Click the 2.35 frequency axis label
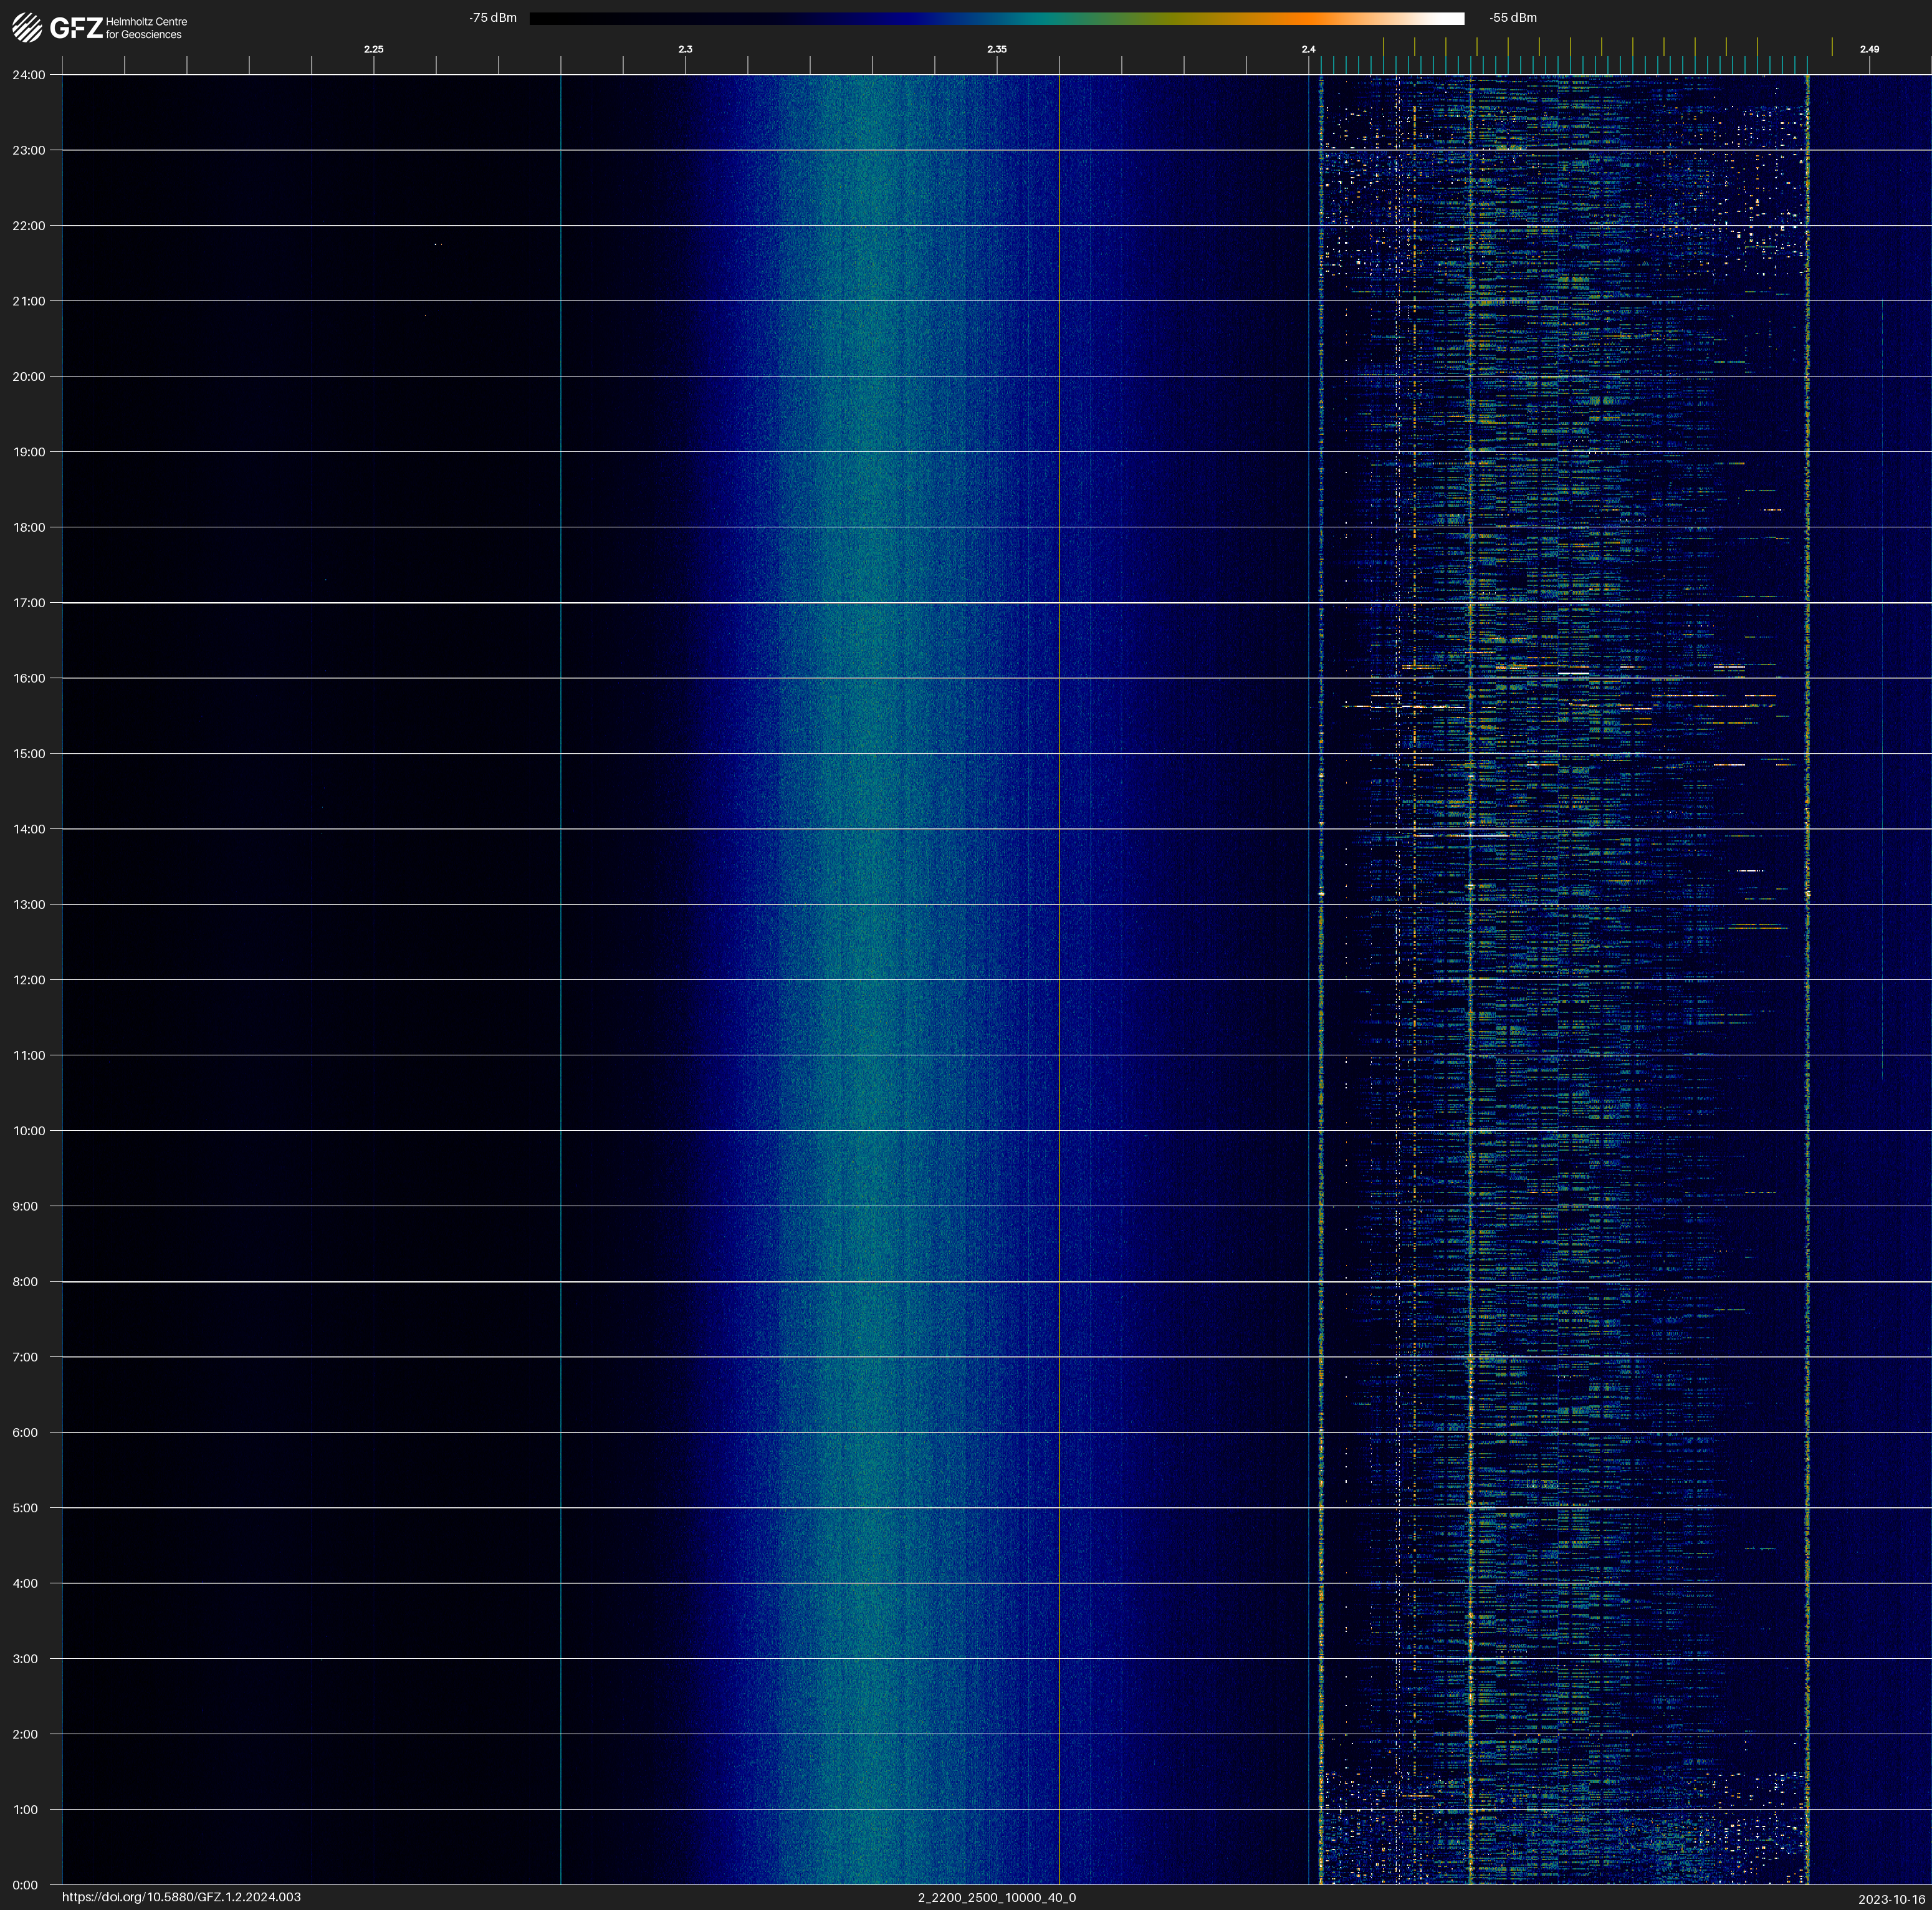The height and width of the screenshot is (1910, 1932). (x=996, y=49)
